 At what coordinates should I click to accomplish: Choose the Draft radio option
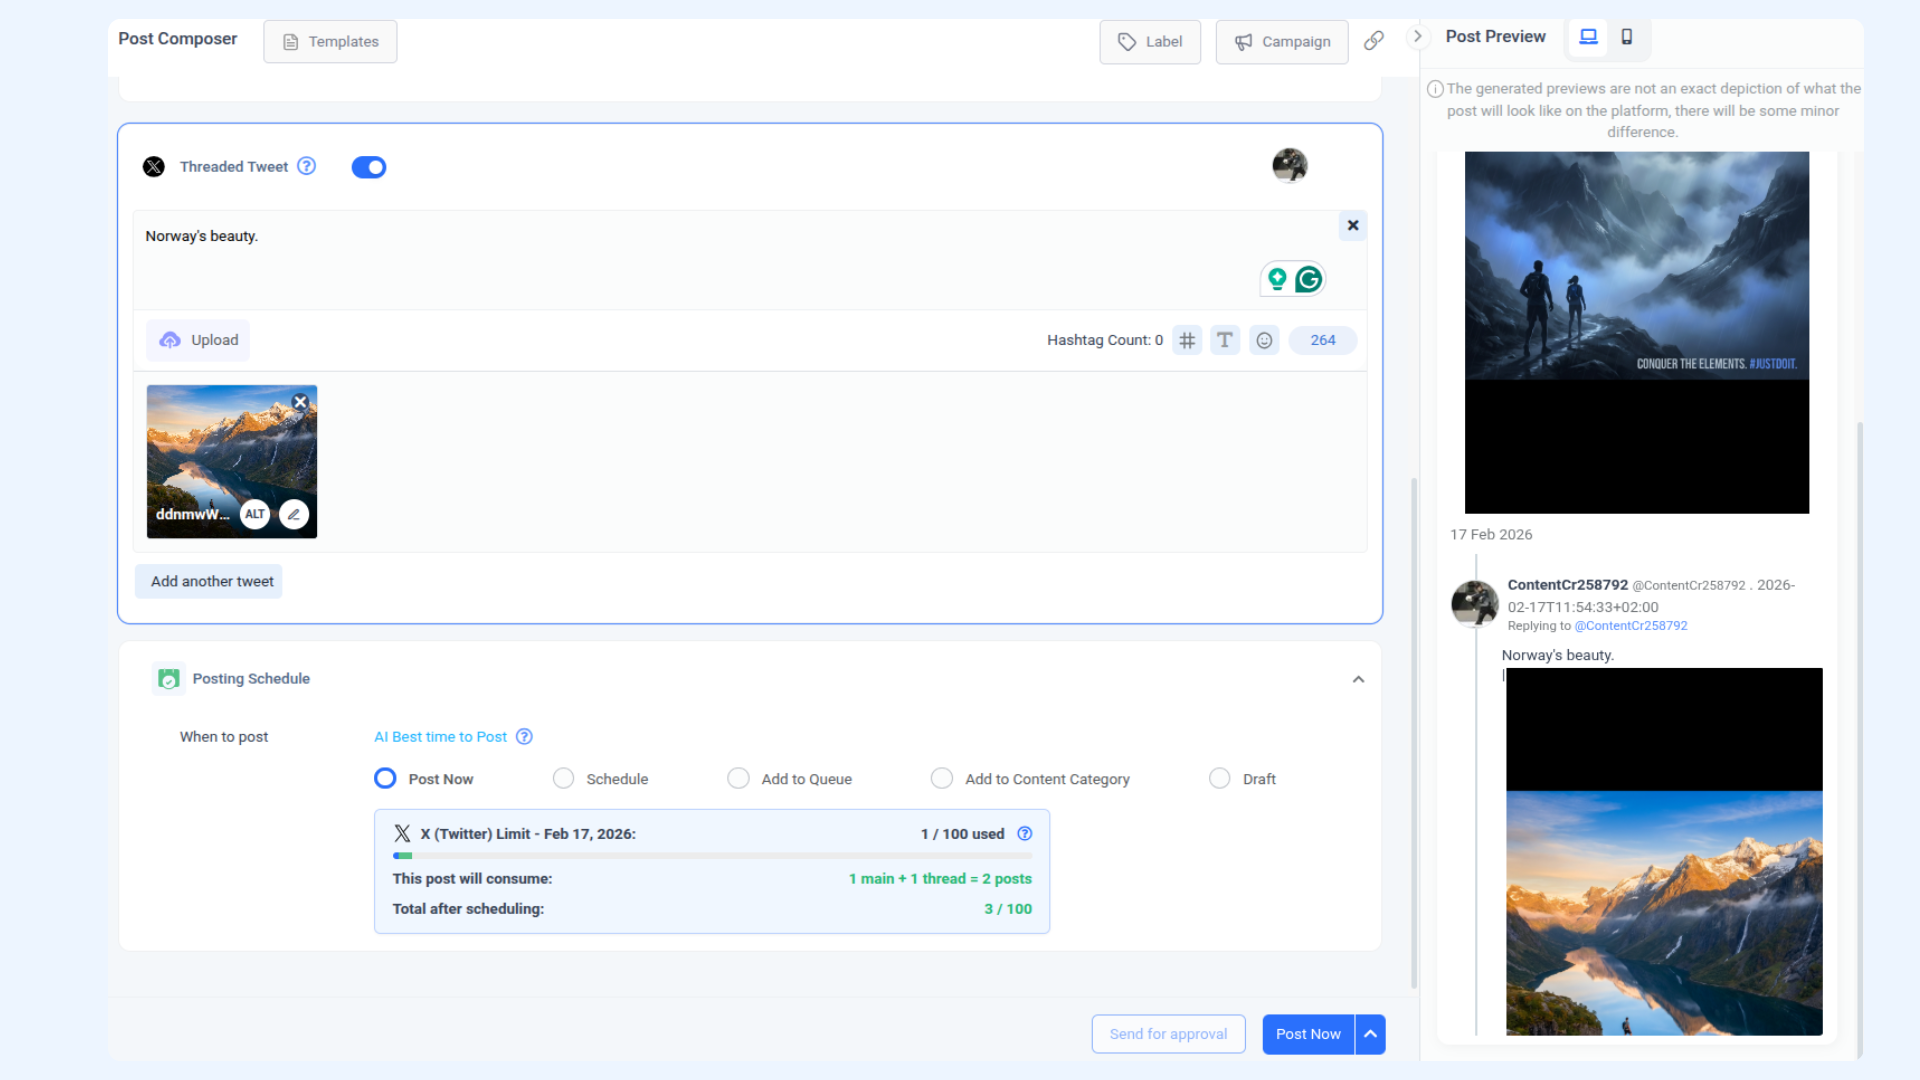[1219, 778]
